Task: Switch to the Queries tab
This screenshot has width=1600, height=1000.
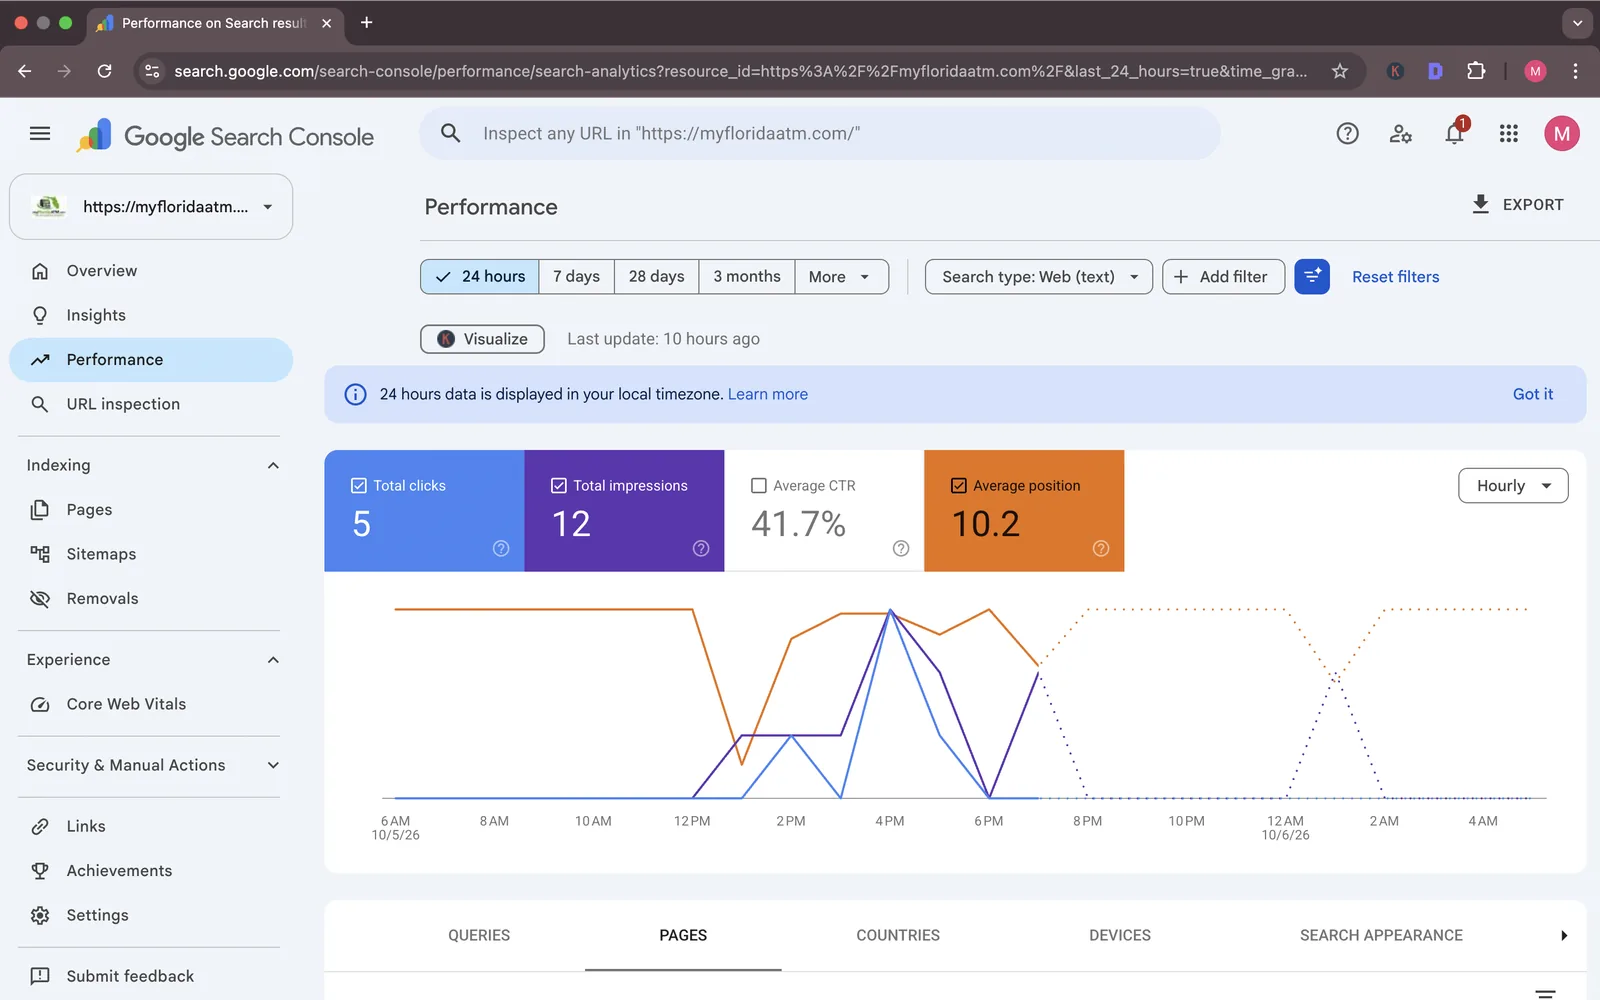Action: [479, 936]
